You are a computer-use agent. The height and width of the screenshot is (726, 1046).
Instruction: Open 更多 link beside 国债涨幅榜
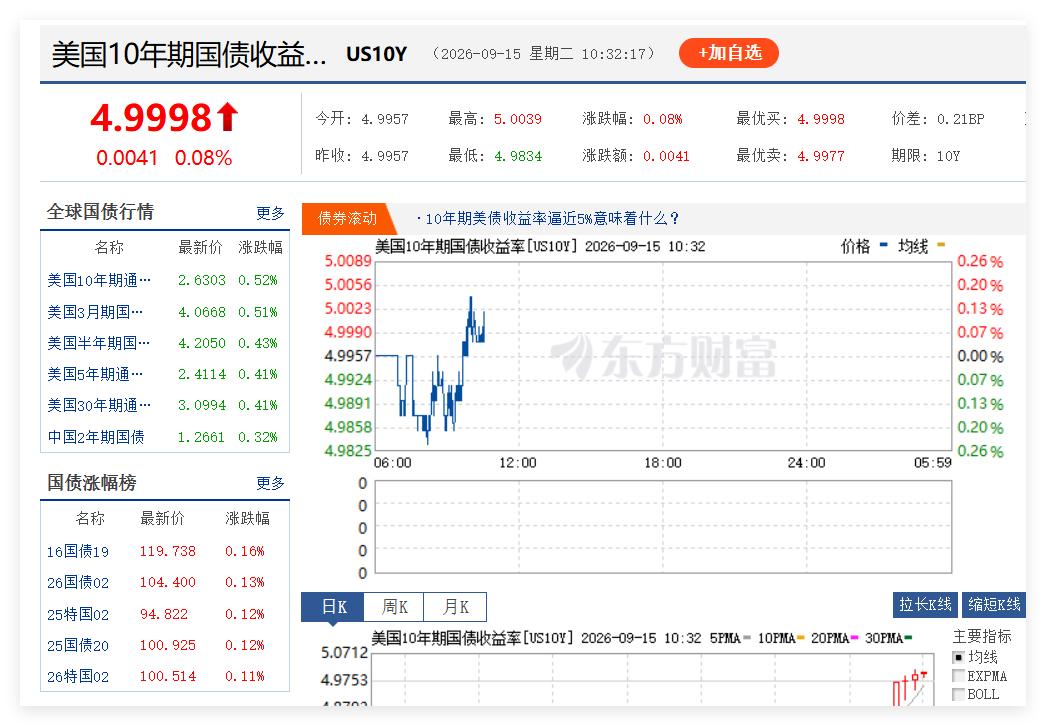tap(270, 482)
